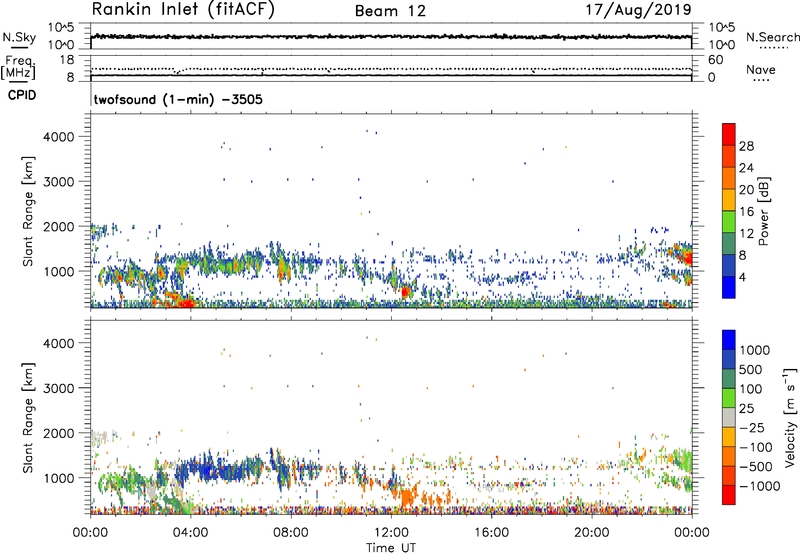This screenshot has height=554, width=800.
Task: Click the "28" label on the Power colorbar
Action: coord(746,146)
